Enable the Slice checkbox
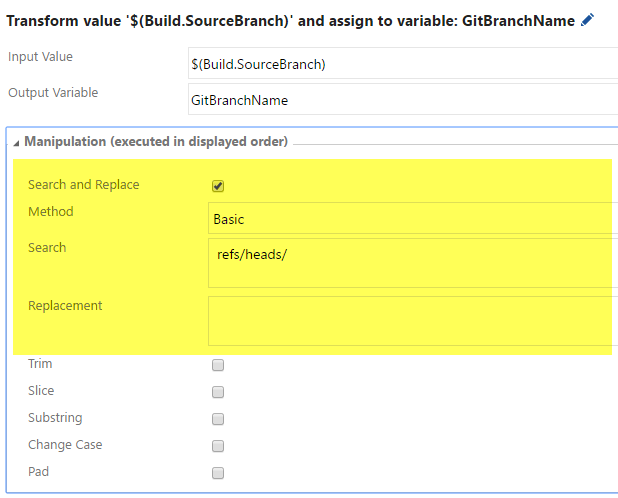The image size is (618, 498). click(x=218, y=392)
